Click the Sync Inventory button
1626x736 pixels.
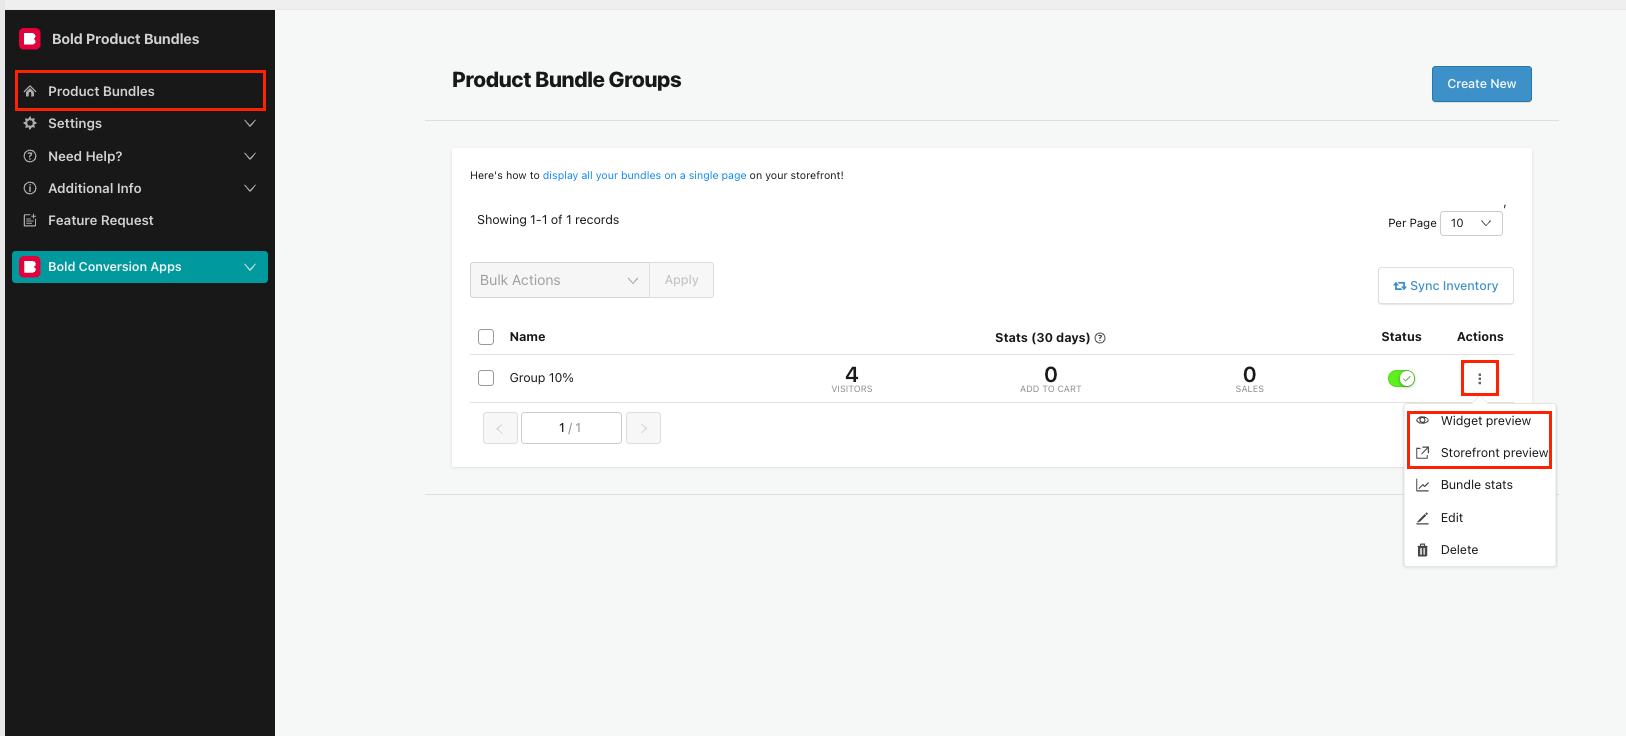pos(1446,286)
